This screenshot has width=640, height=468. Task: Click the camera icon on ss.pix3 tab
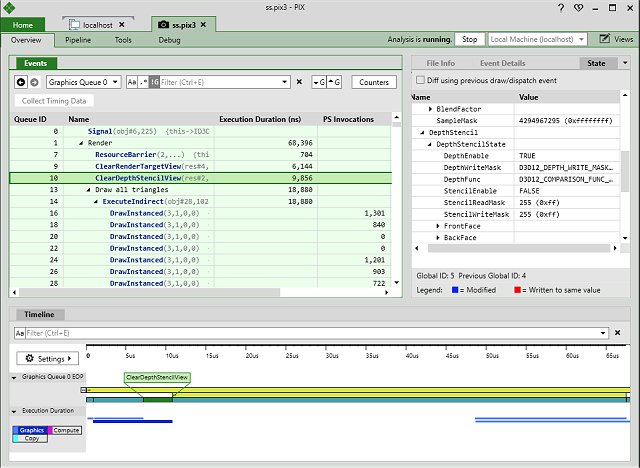164,22
